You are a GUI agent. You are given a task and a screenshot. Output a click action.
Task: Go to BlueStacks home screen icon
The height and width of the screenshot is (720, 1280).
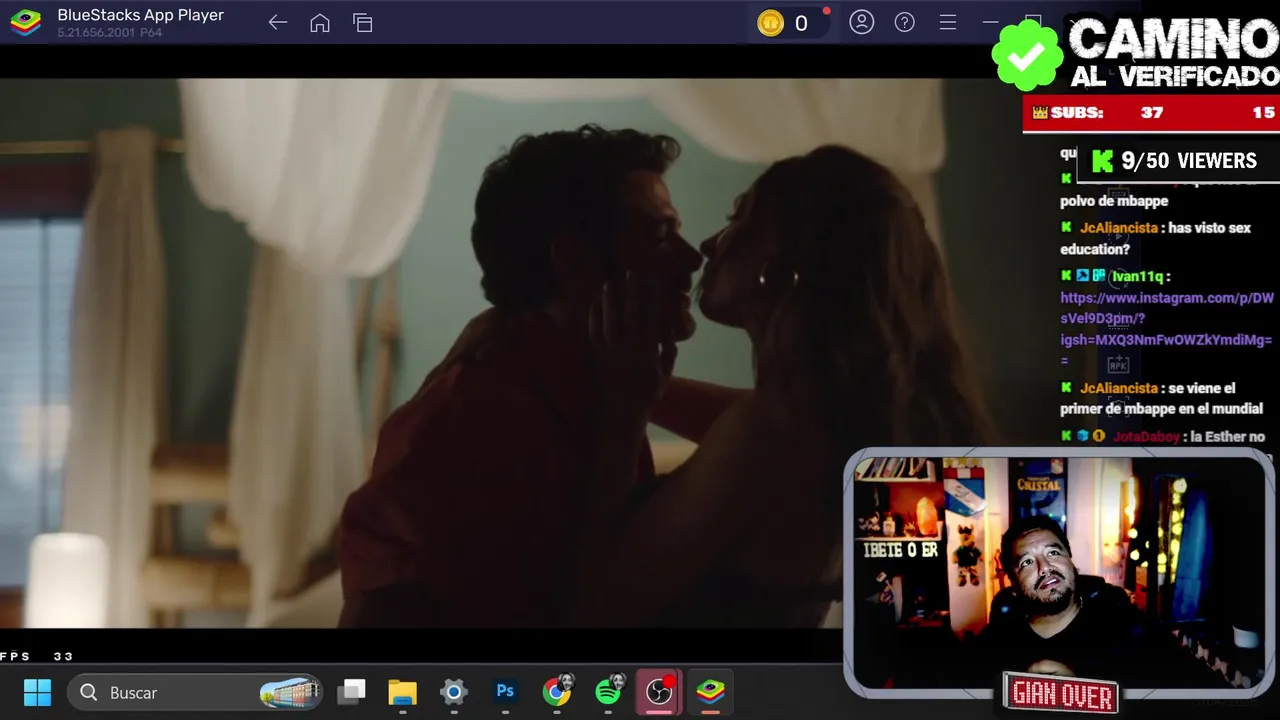pyautogui.click(x=320, y=23)
